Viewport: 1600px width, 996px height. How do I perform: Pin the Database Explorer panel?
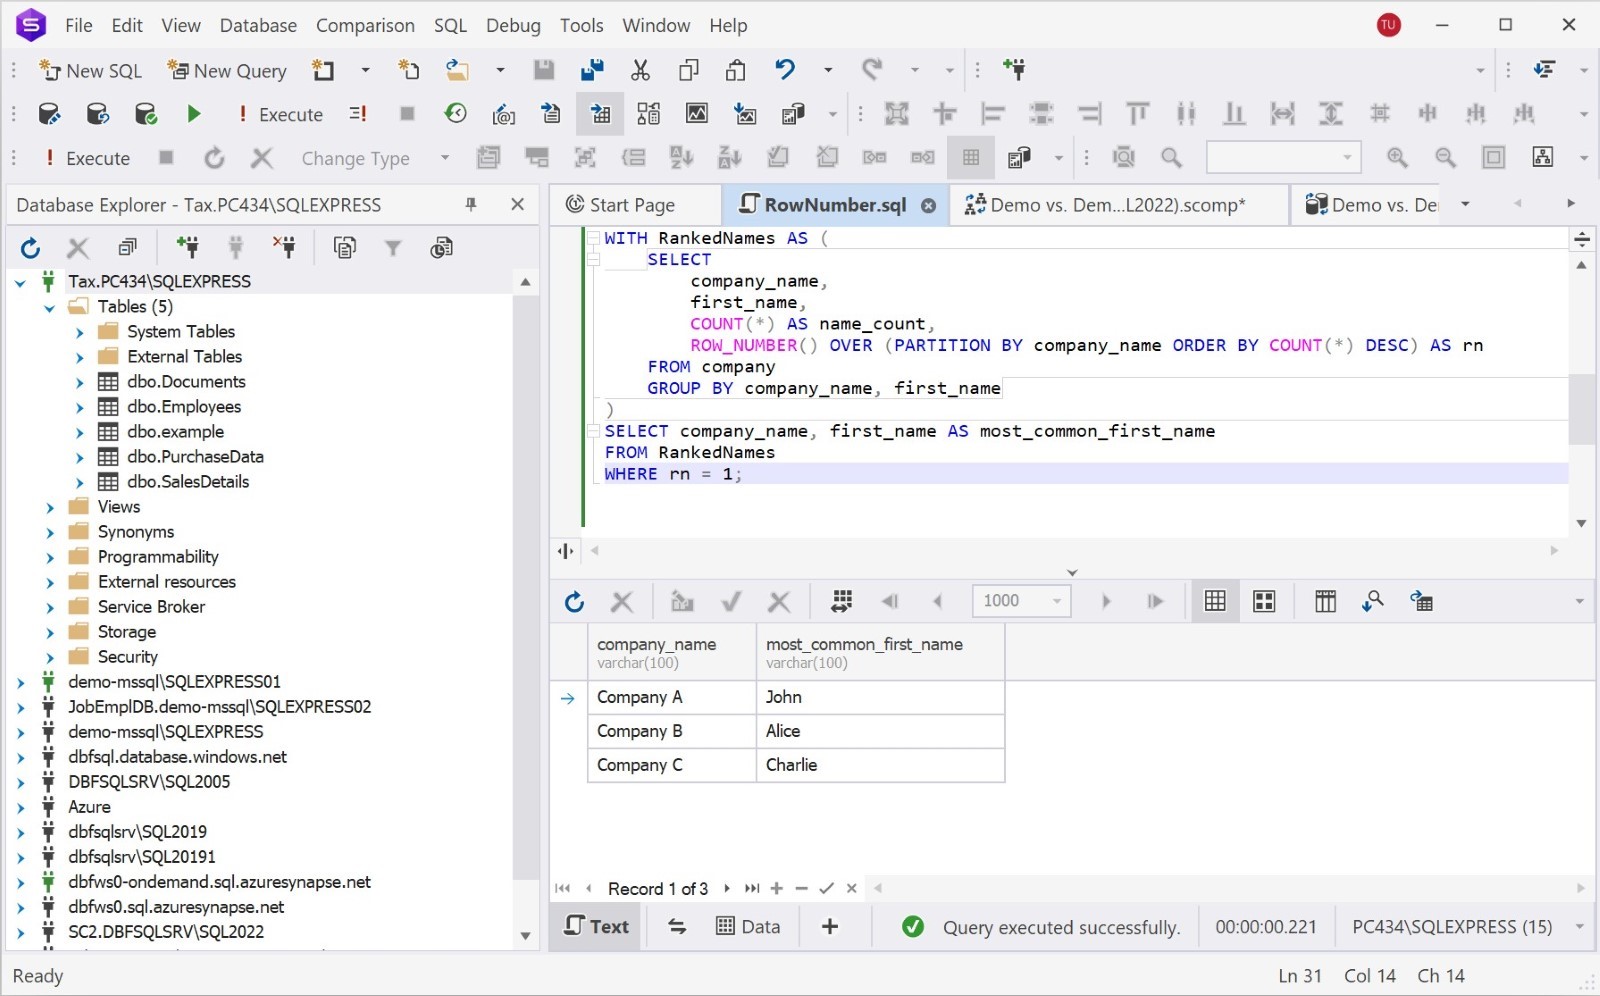[x=471, y=205]
